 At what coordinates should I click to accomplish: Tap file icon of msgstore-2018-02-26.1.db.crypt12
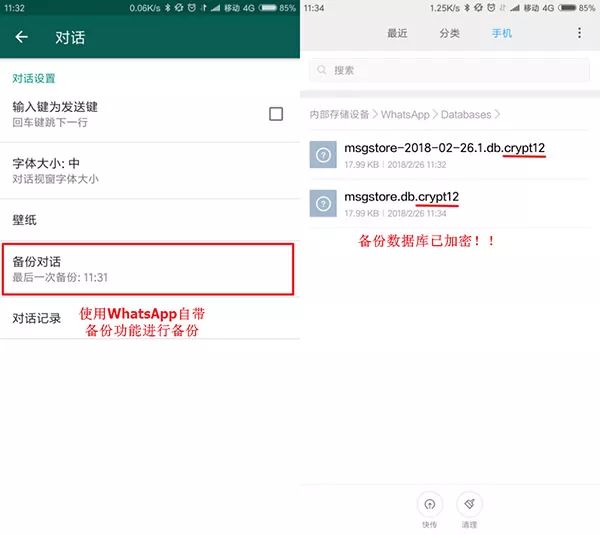point(323,155)
